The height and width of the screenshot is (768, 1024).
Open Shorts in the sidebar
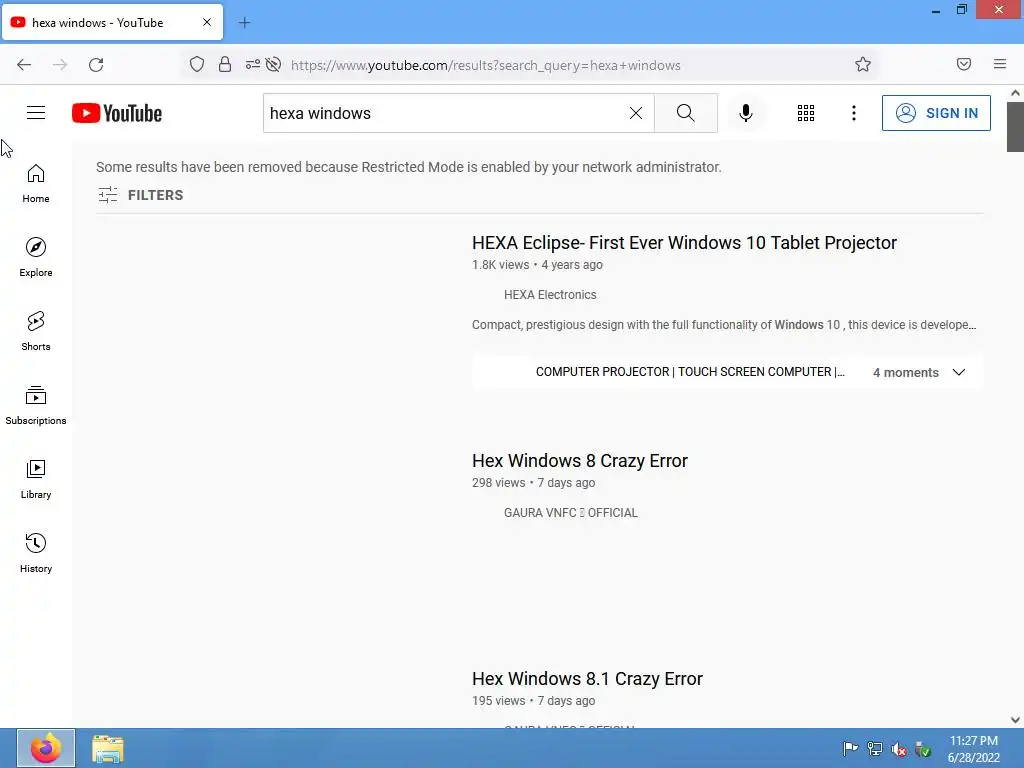pyautogui.click(x=36, y=331)
